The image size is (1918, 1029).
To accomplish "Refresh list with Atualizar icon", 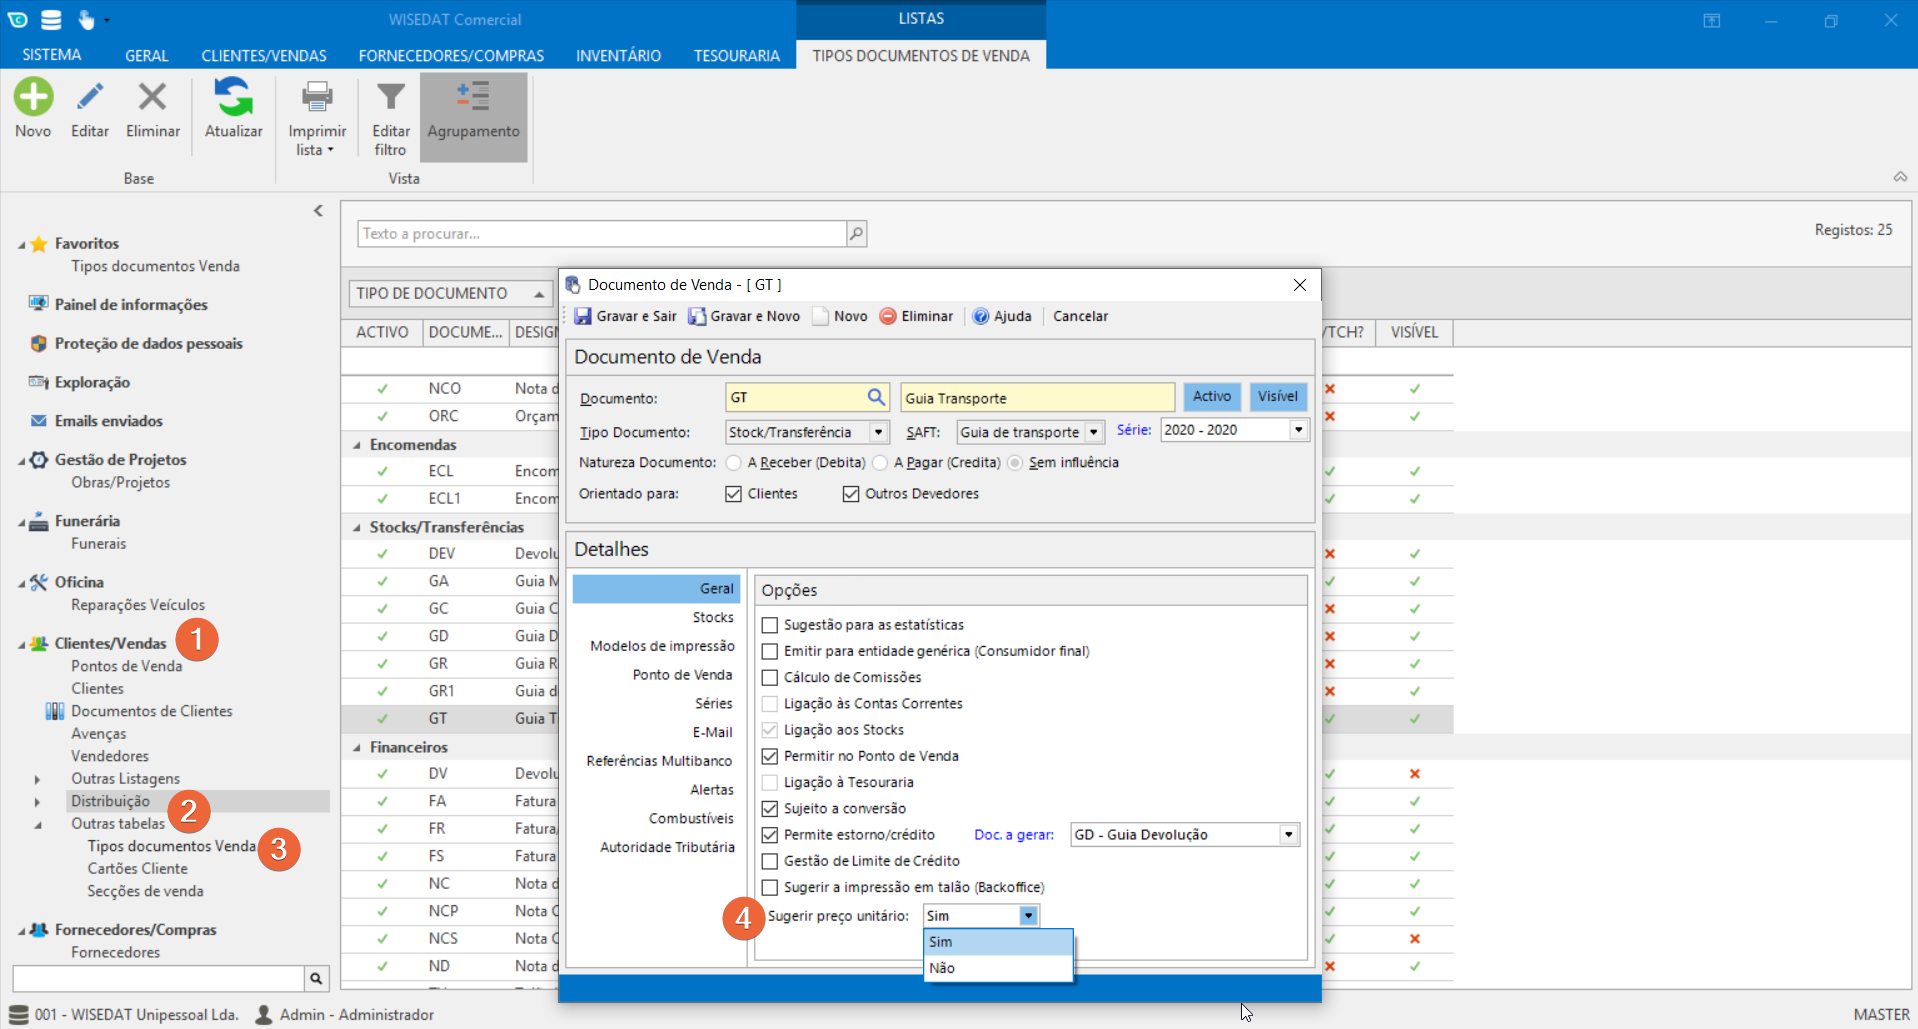I will (233, 98).
